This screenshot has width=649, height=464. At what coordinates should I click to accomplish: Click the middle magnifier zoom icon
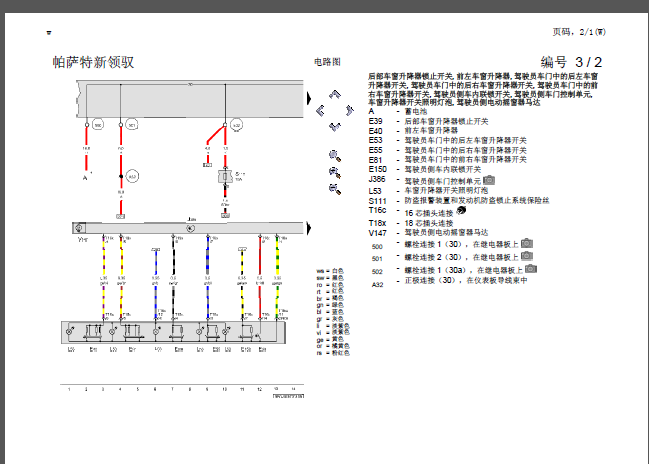tap(335, 173)
